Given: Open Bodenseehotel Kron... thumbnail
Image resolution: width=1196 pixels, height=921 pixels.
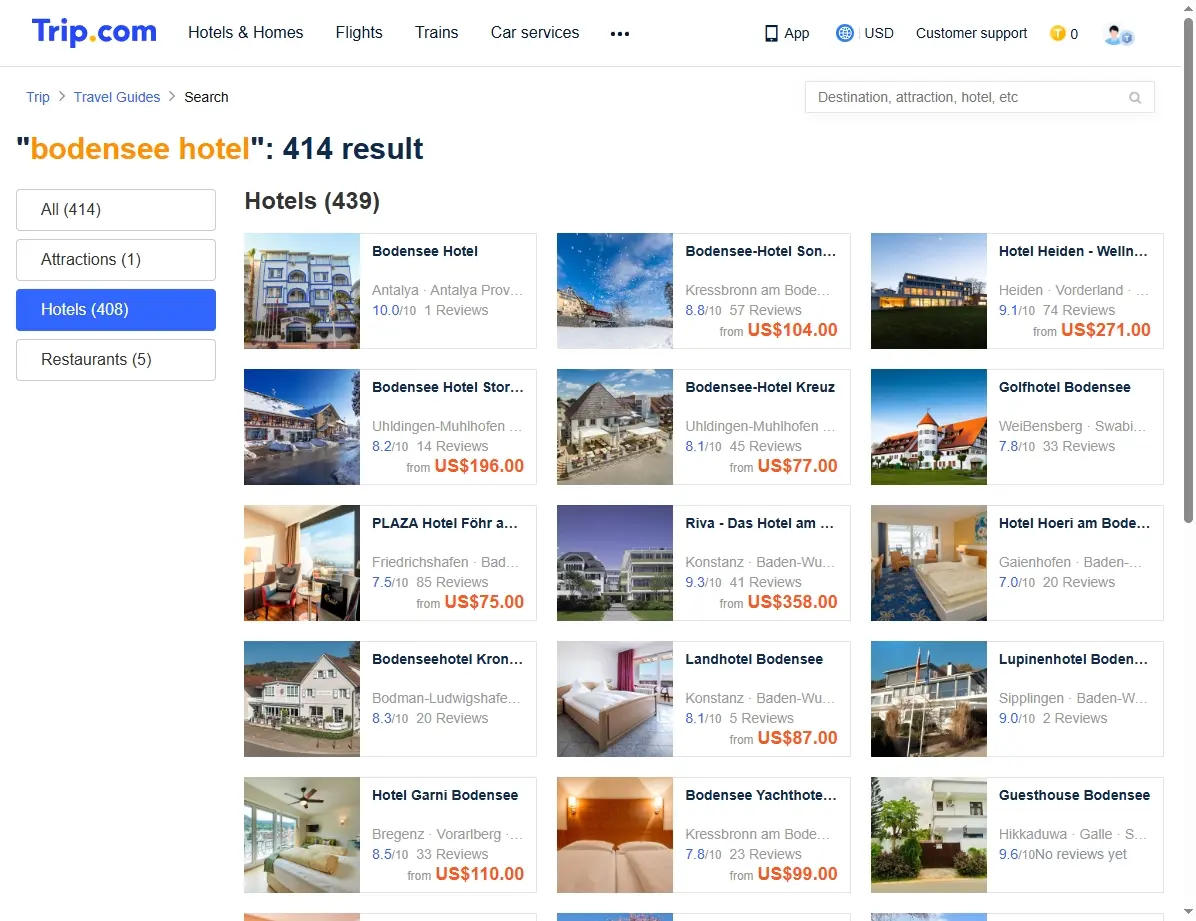Looking at the screenshot, I should point(302,698).
